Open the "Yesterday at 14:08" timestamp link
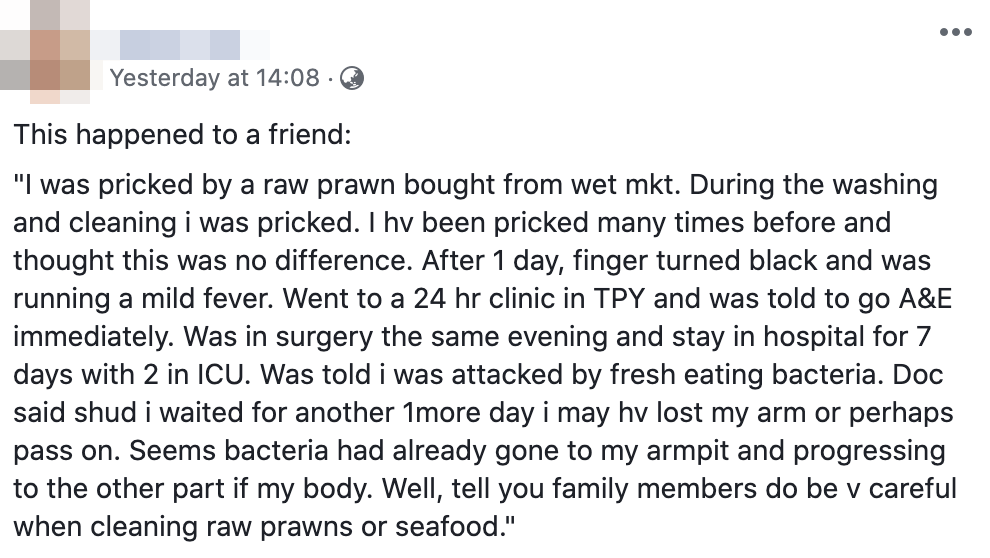The height and width of the screenshot is (558, 990). tap(214, 78)
